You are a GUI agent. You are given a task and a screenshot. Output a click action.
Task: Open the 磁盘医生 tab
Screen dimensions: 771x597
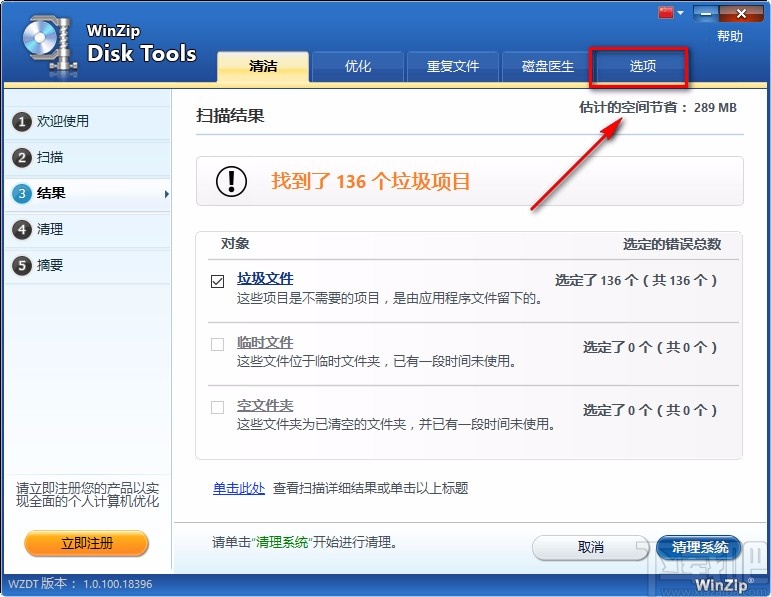click(548, 66)
